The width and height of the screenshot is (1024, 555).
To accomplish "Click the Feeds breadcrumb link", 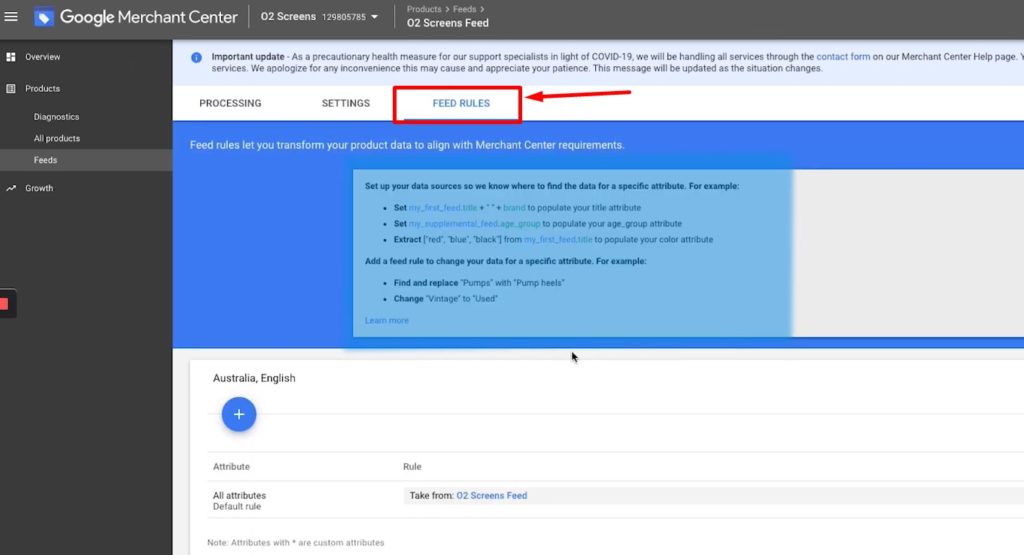I will [464, 9].
